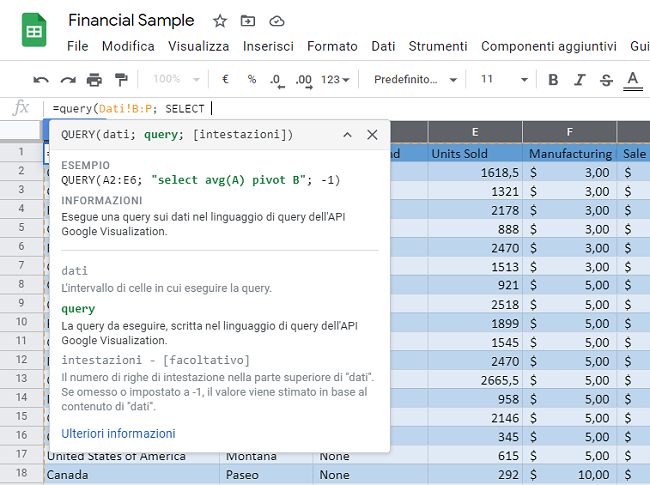650x485 pixels.
Task: Print the spreadsheet
Action: coord(94,79)
